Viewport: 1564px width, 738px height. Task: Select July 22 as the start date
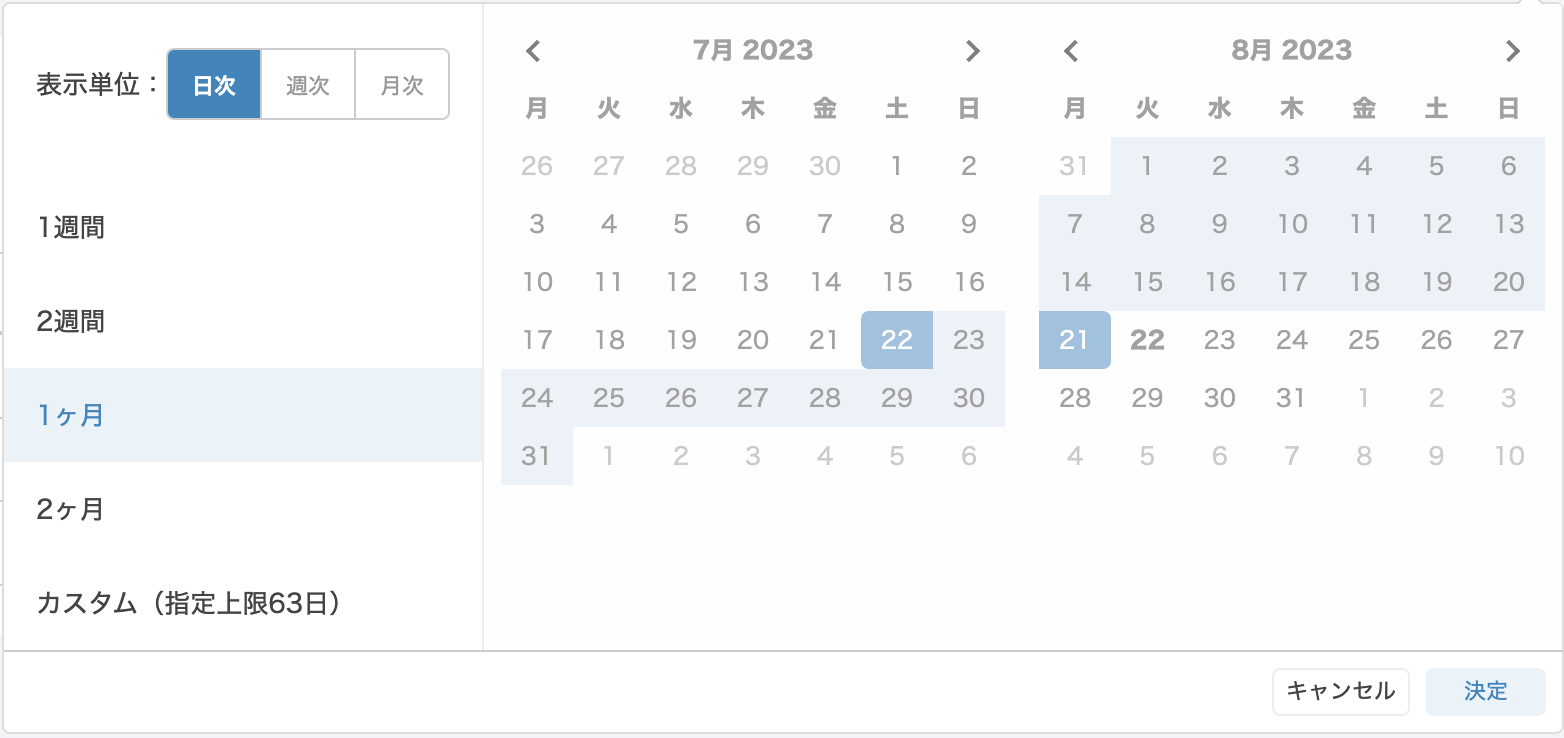point(896,340)
